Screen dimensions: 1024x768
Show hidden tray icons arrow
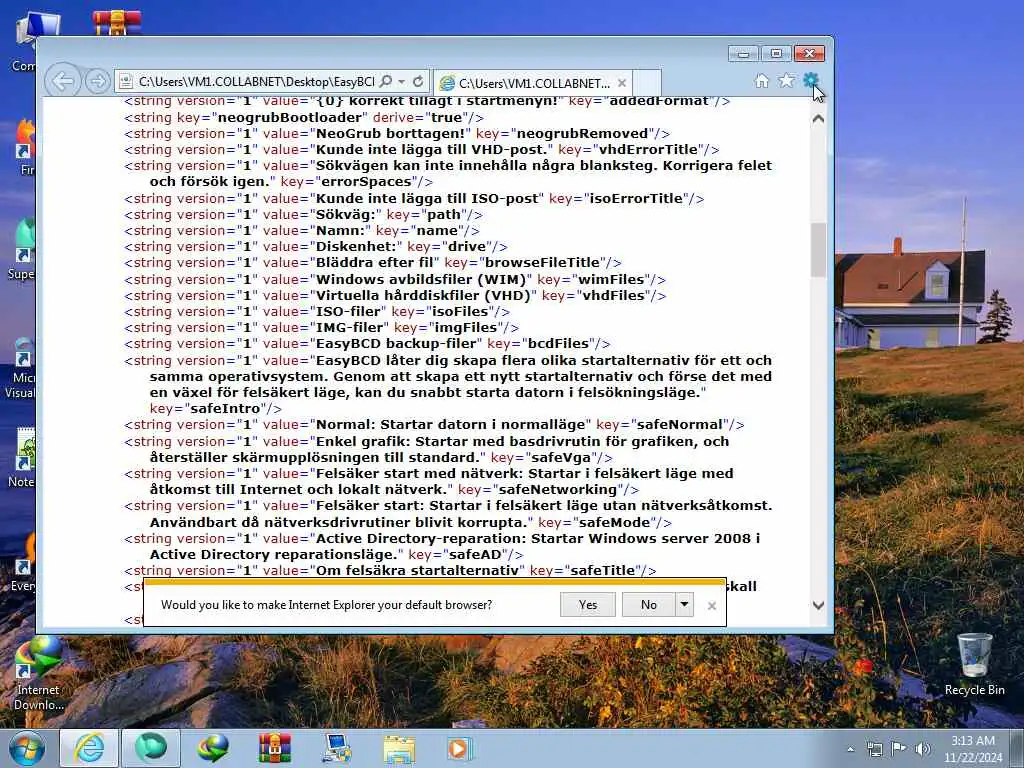coord(850,749)
